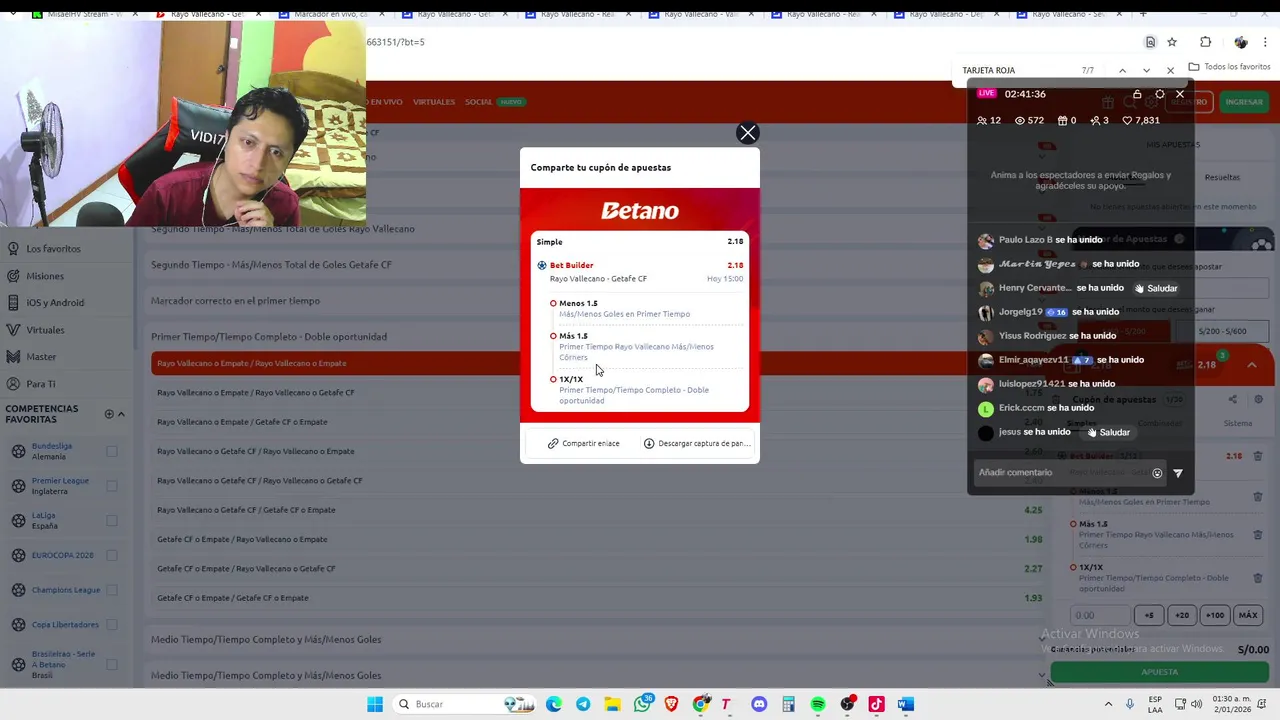Image resolution: width=1280 pixels, height=720 pixels.
Task: Select Rayo Vallecano o Getafe CF / Getafe CF o Empate
Action: [599, 510]
